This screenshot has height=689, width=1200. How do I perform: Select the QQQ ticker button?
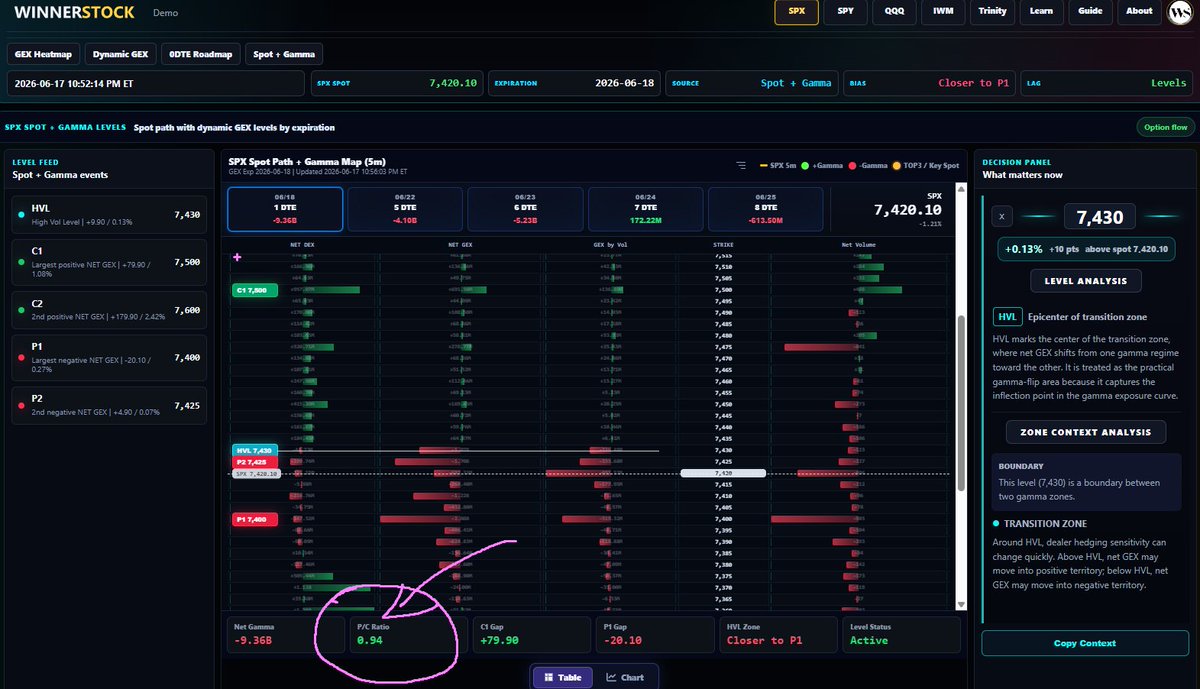[894, 11]
